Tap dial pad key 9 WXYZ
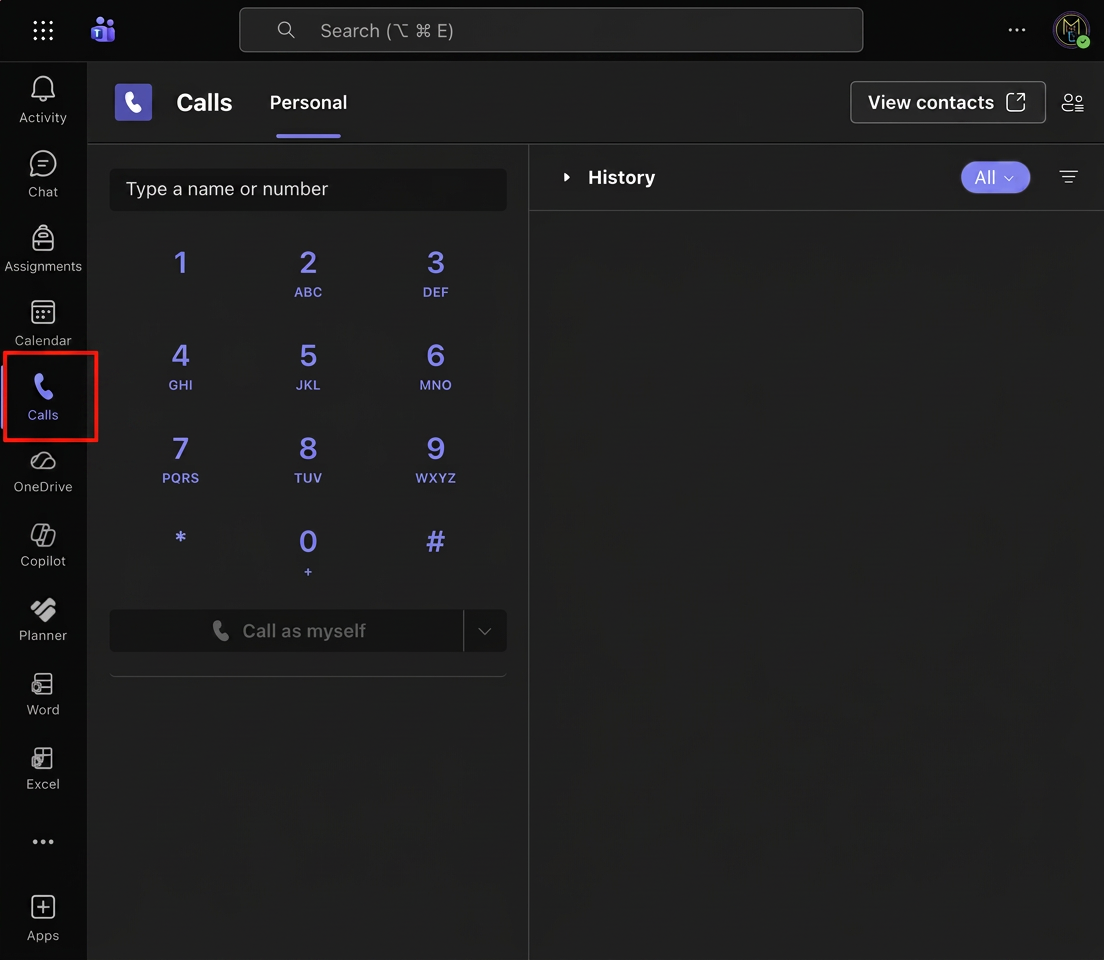The height and width of the screenshot is (960, 1104). (x=436, y=459)
